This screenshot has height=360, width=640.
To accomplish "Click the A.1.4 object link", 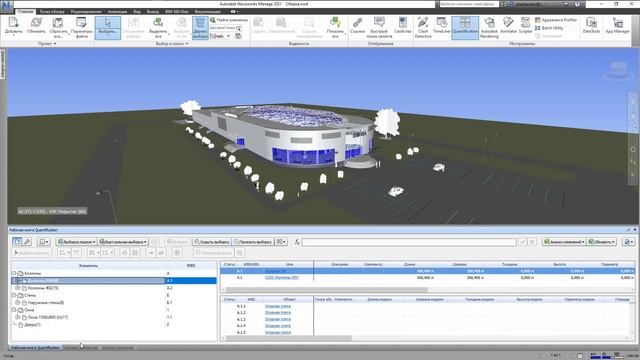I will tap(278, 326).
